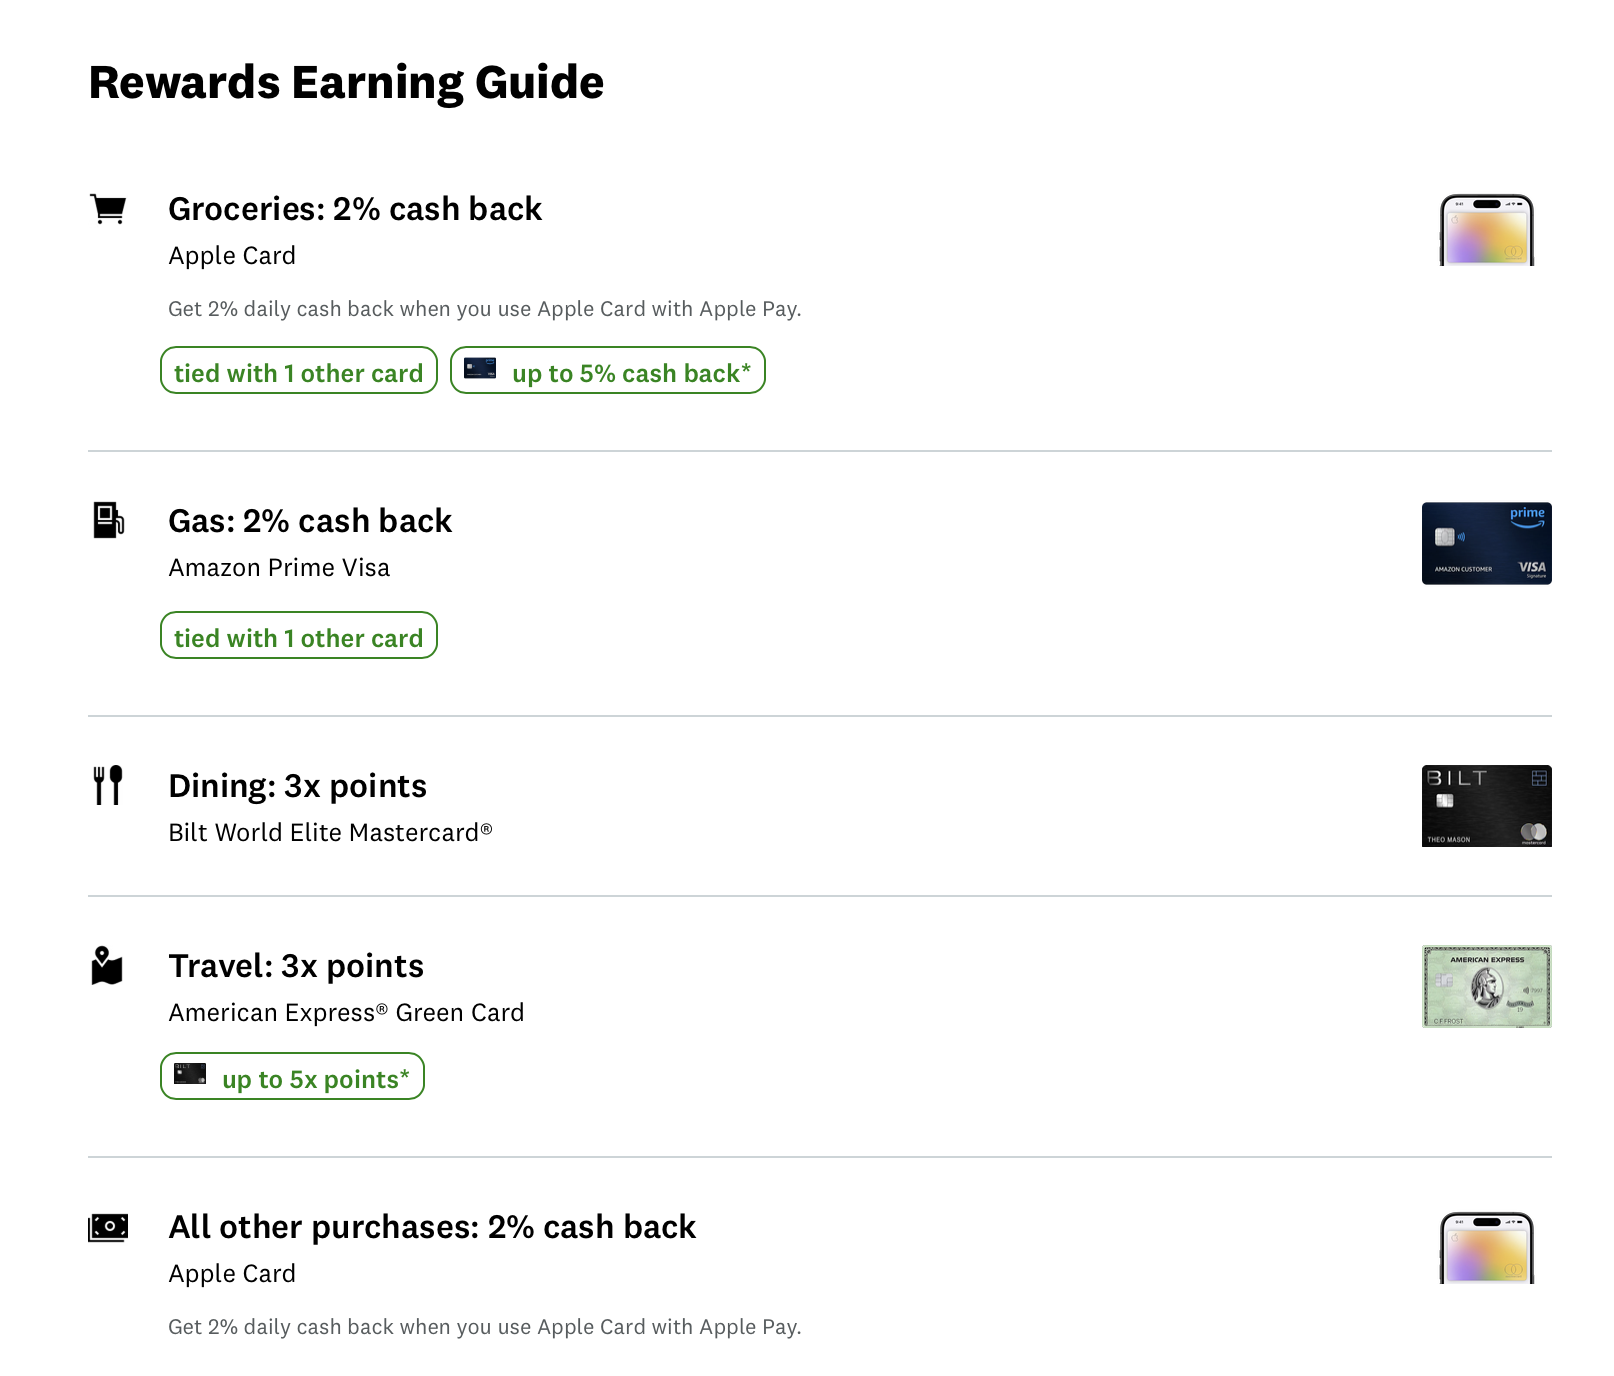Click the map pin Travel icon
Screen dimensions: 1614x1376
107,966
